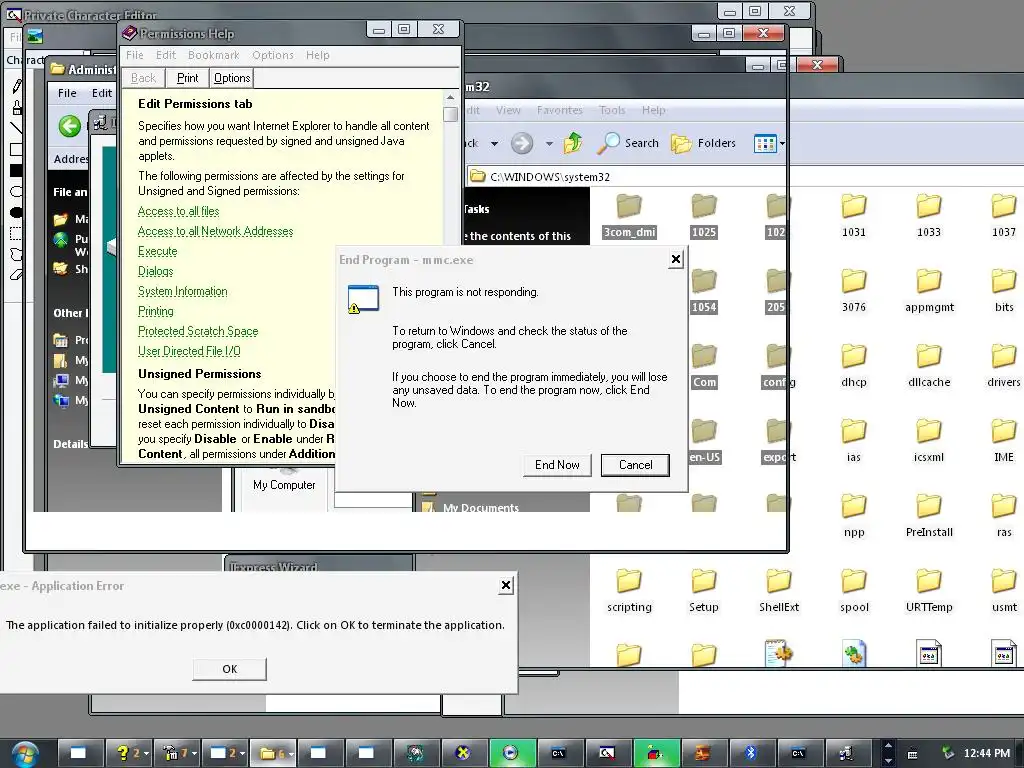Open the Access to all Network Addresses link

pos(216,231)
